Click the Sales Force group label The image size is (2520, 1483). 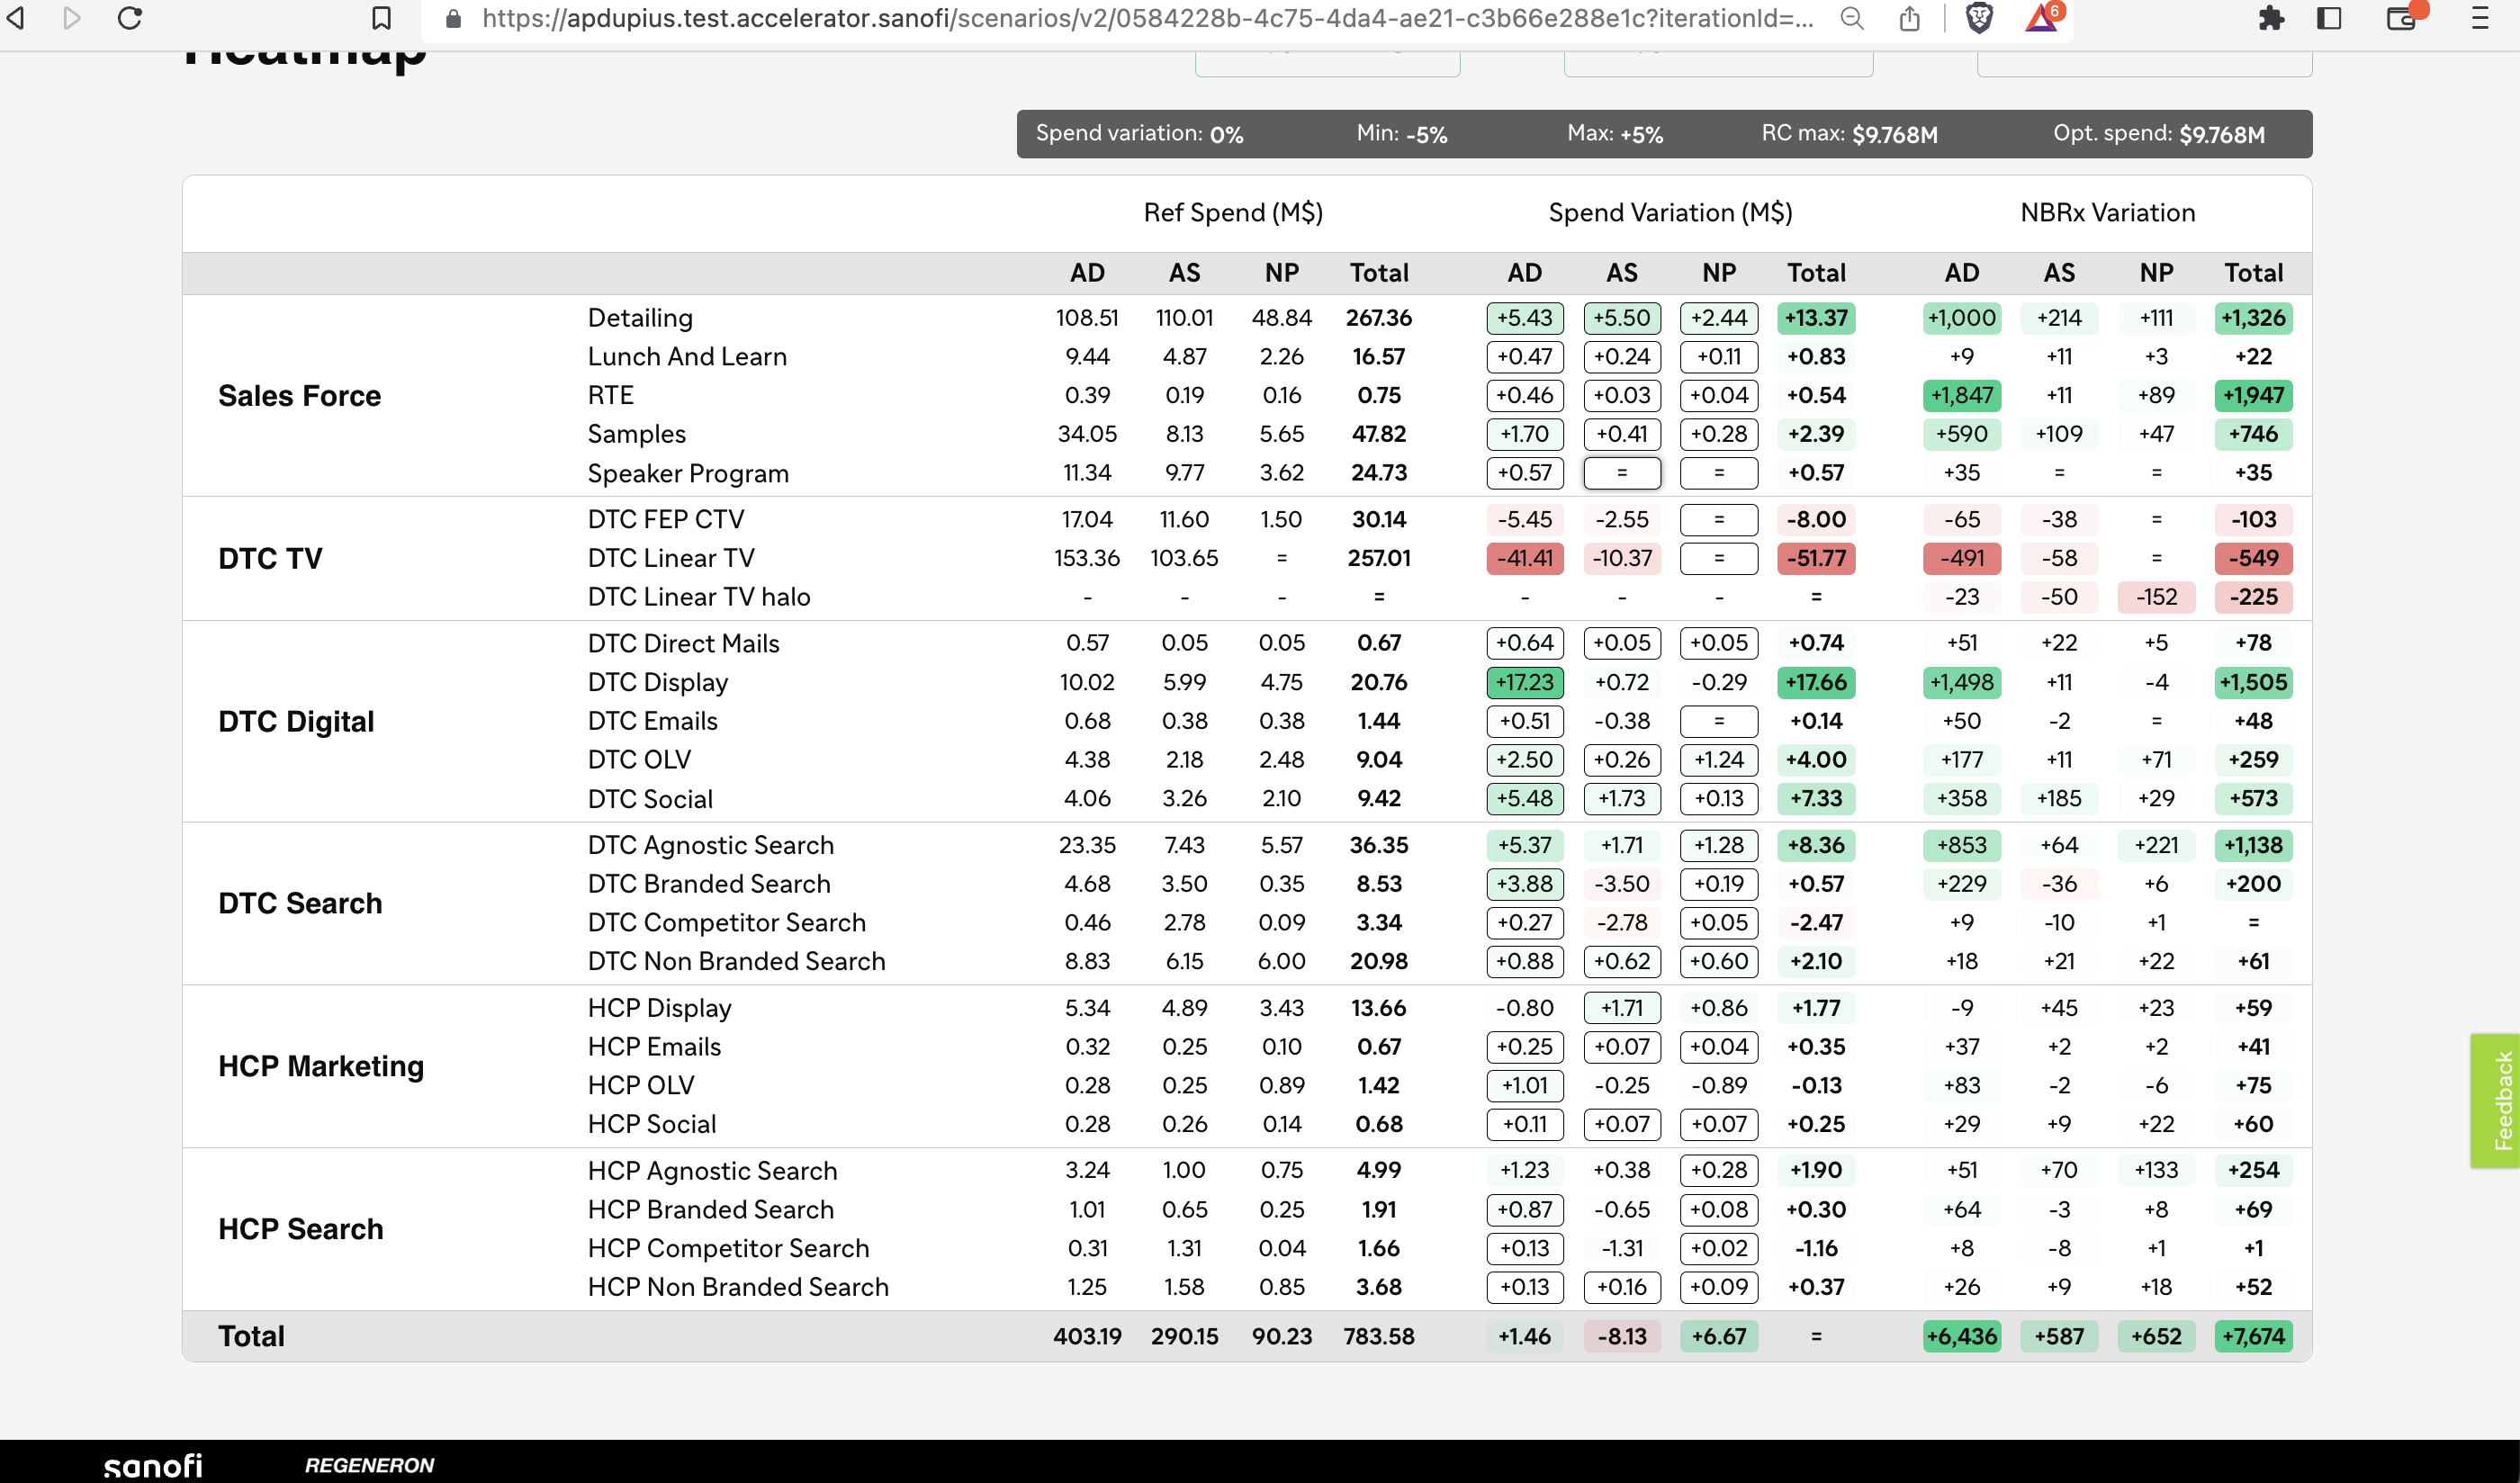[x=299, y=396]
